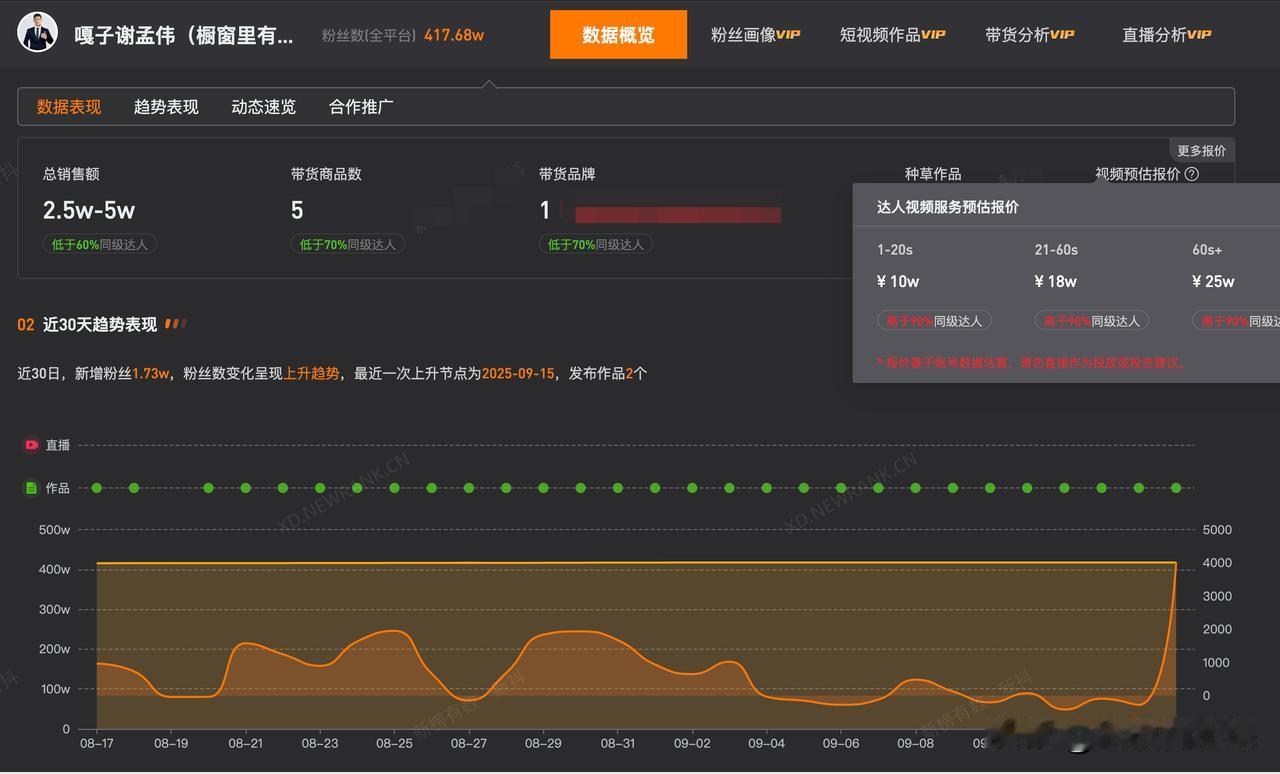Screen dimensions: 1280x774
Task: Click the 作品 dot above the 09-04 date
Action: pyautogui.click(x=766, y=488)
